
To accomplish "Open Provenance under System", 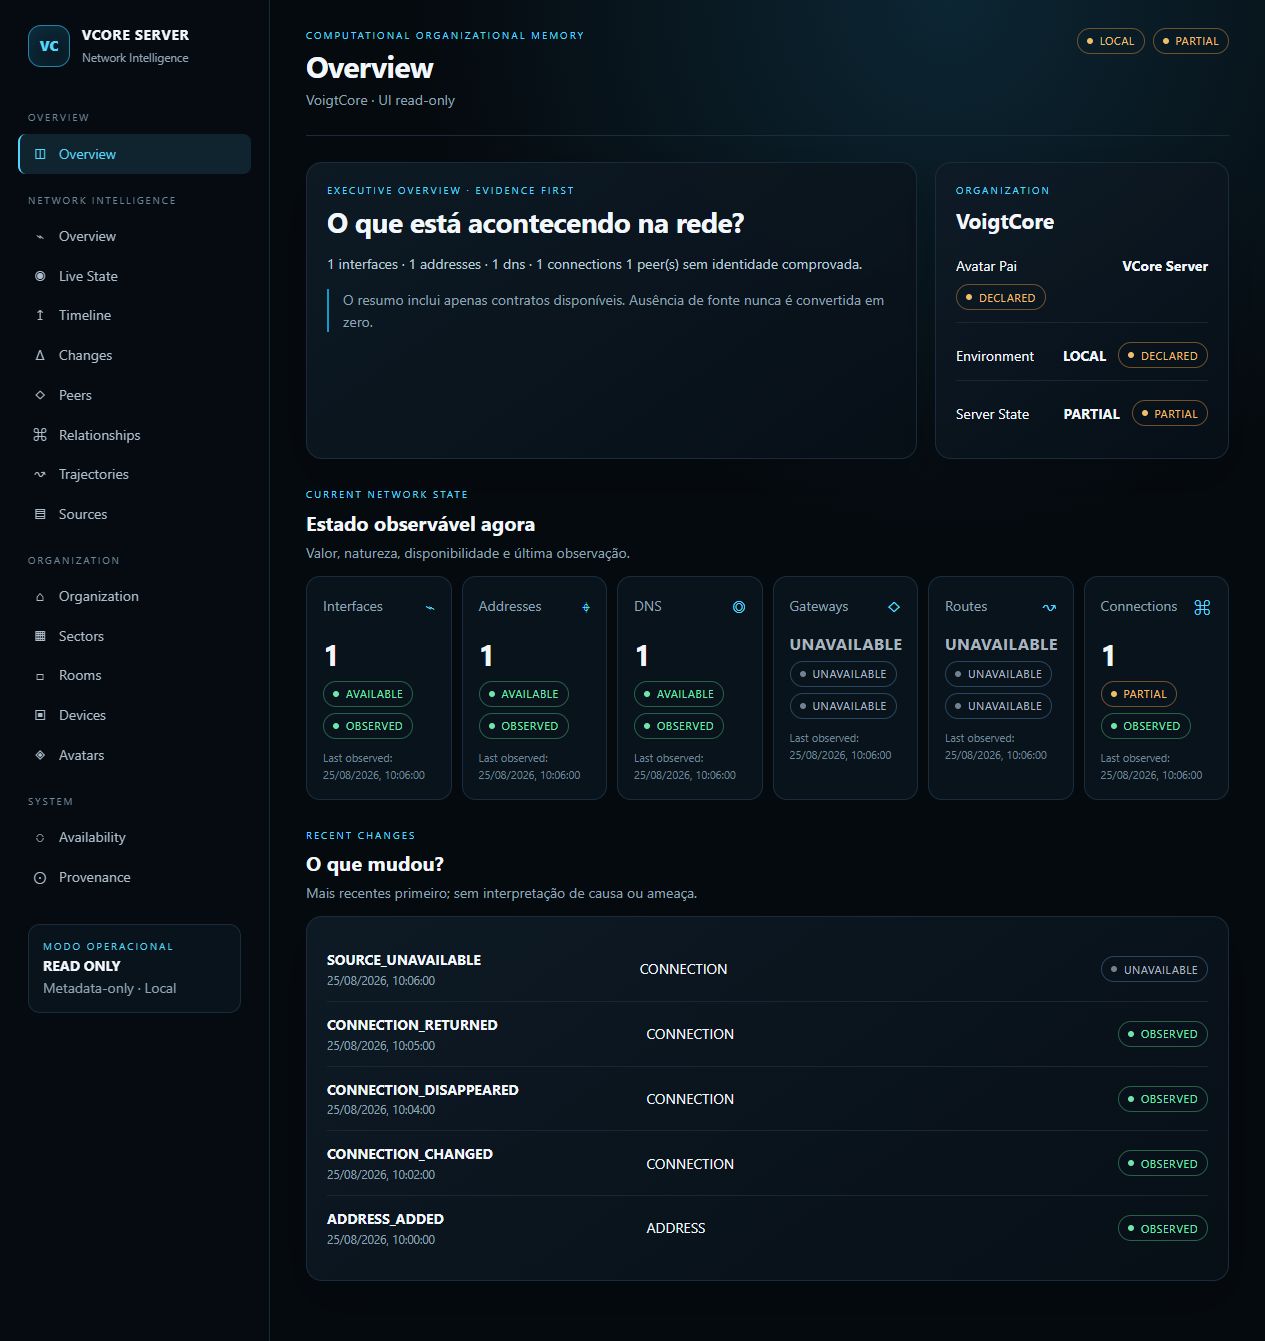I will [134, 877].
